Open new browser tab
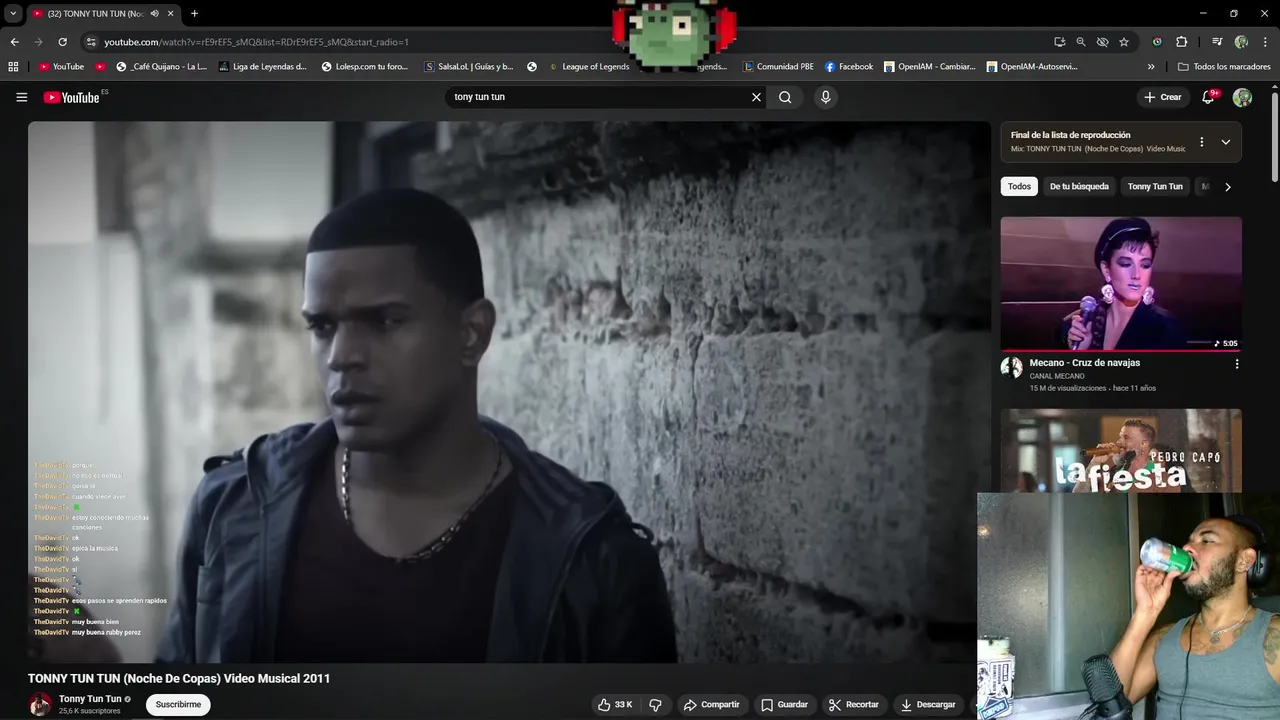The height and width of the screenshot is (720, 1280). [x=194, y=13]
